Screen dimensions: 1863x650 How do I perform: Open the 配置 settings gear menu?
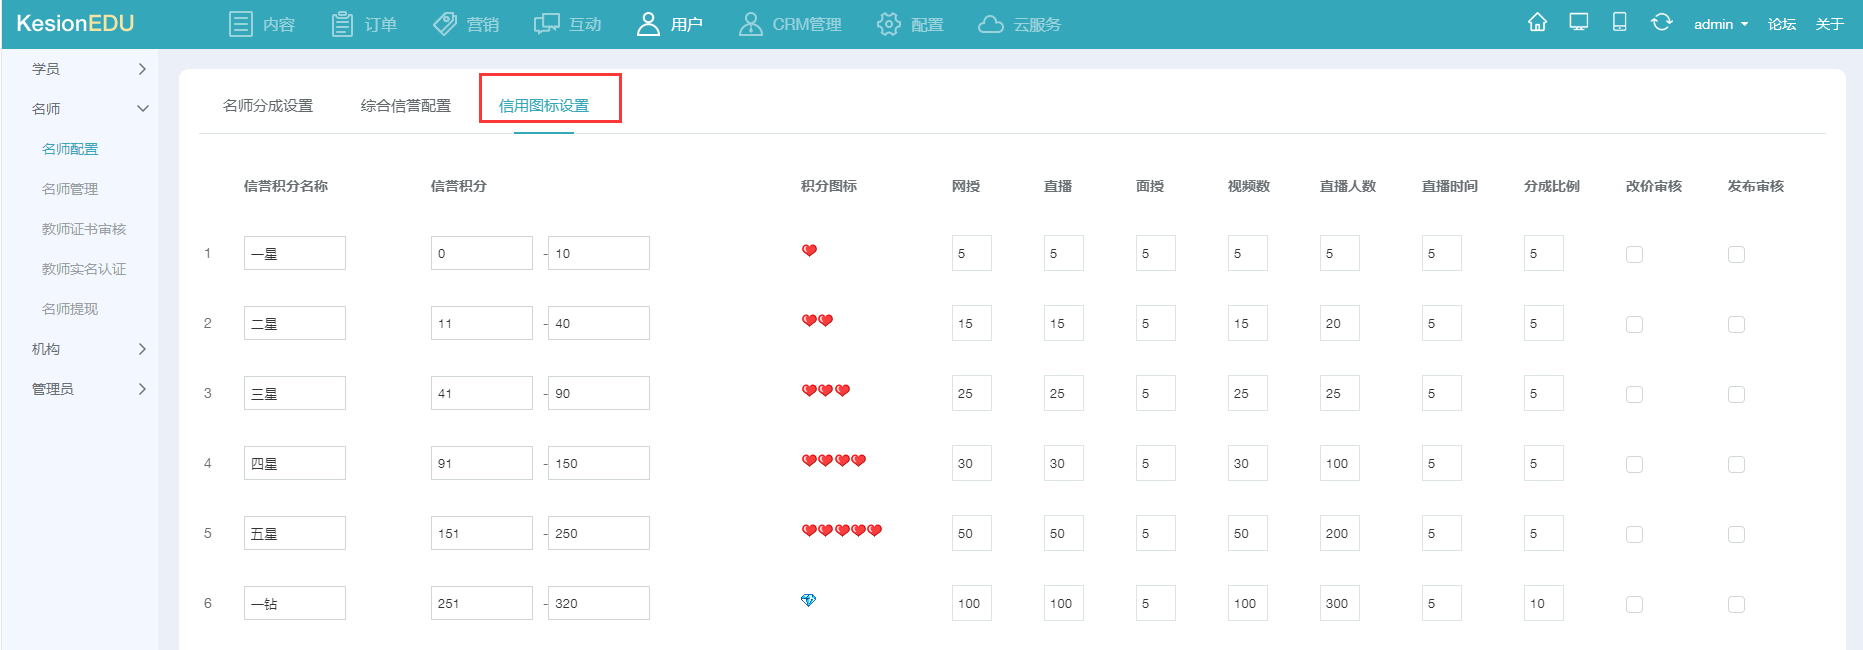pyautogui.click(x=910, y=24)
